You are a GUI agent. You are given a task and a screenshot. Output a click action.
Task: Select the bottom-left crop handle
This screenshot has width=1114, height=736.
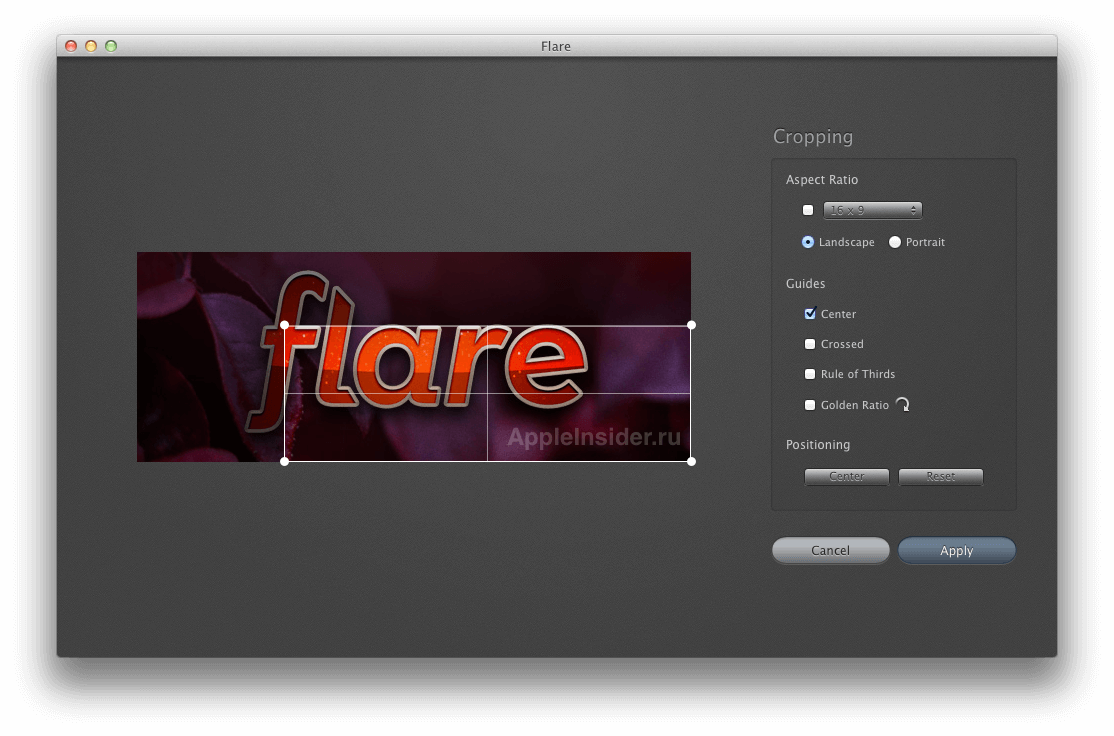tap(285, 461)
